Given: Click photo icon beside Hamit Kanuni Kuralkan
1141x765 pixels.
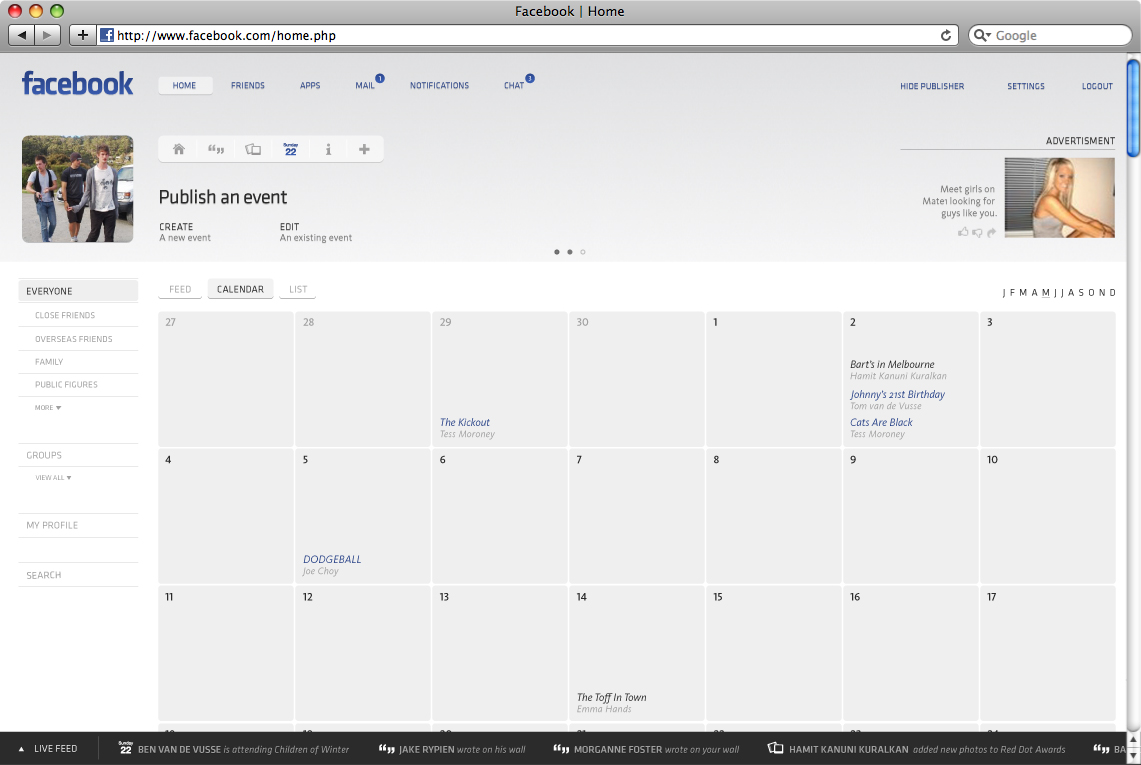Looking at the screenshot, I should (776, 748).
